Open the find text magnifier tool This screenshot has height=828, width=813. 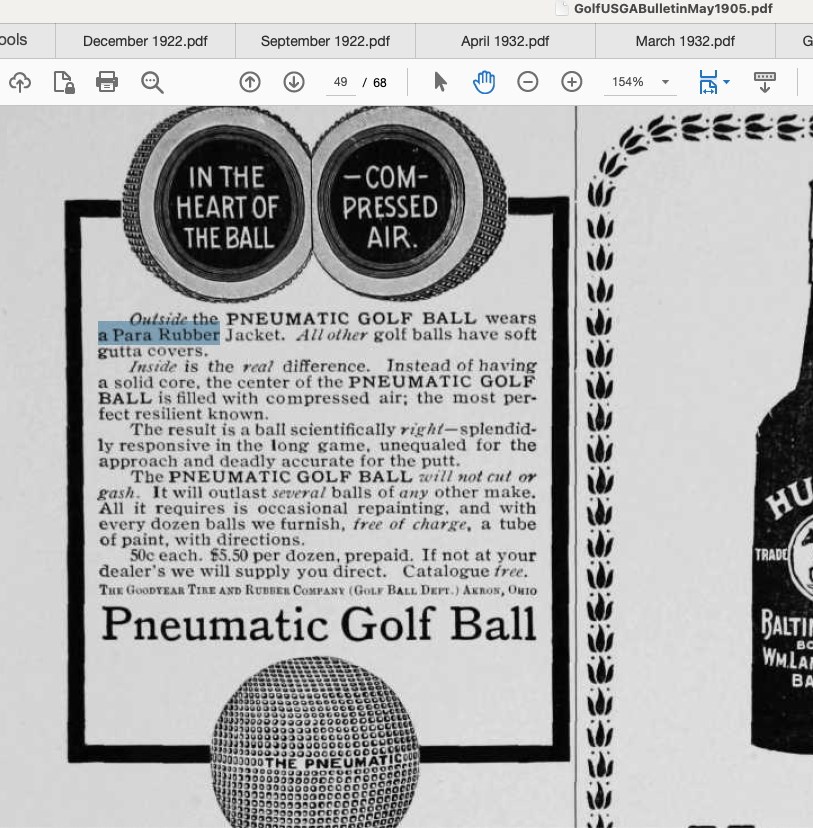(153, 82)
